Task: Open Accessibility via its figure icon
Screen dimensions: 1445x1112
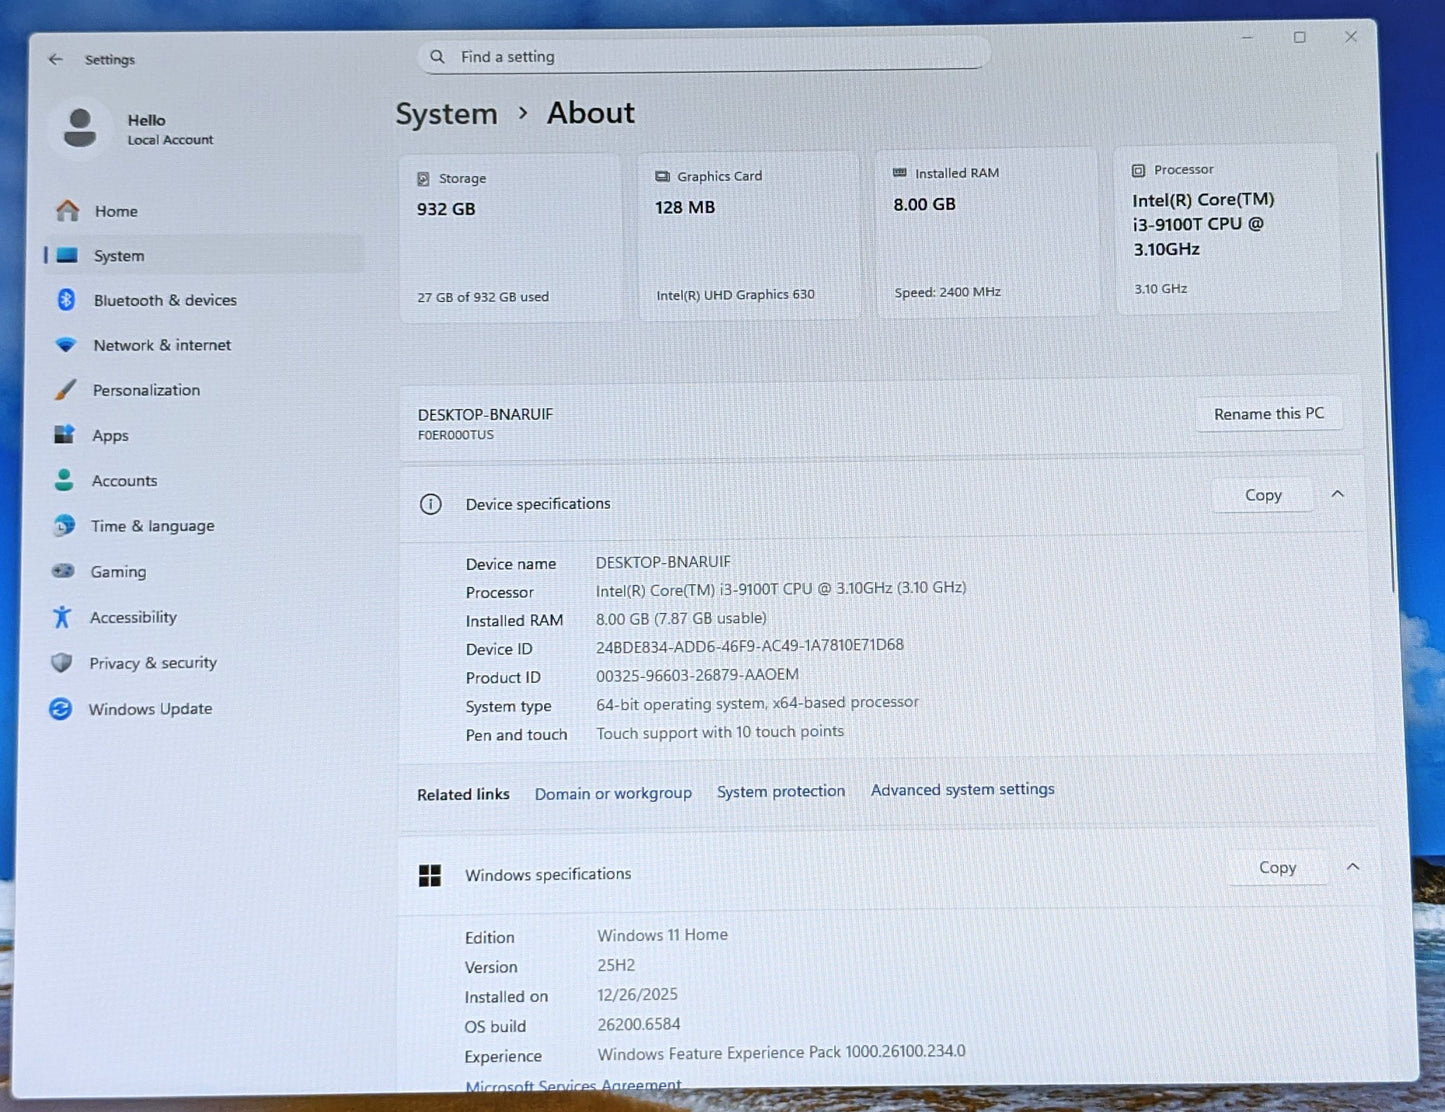Action: [62, 617]
